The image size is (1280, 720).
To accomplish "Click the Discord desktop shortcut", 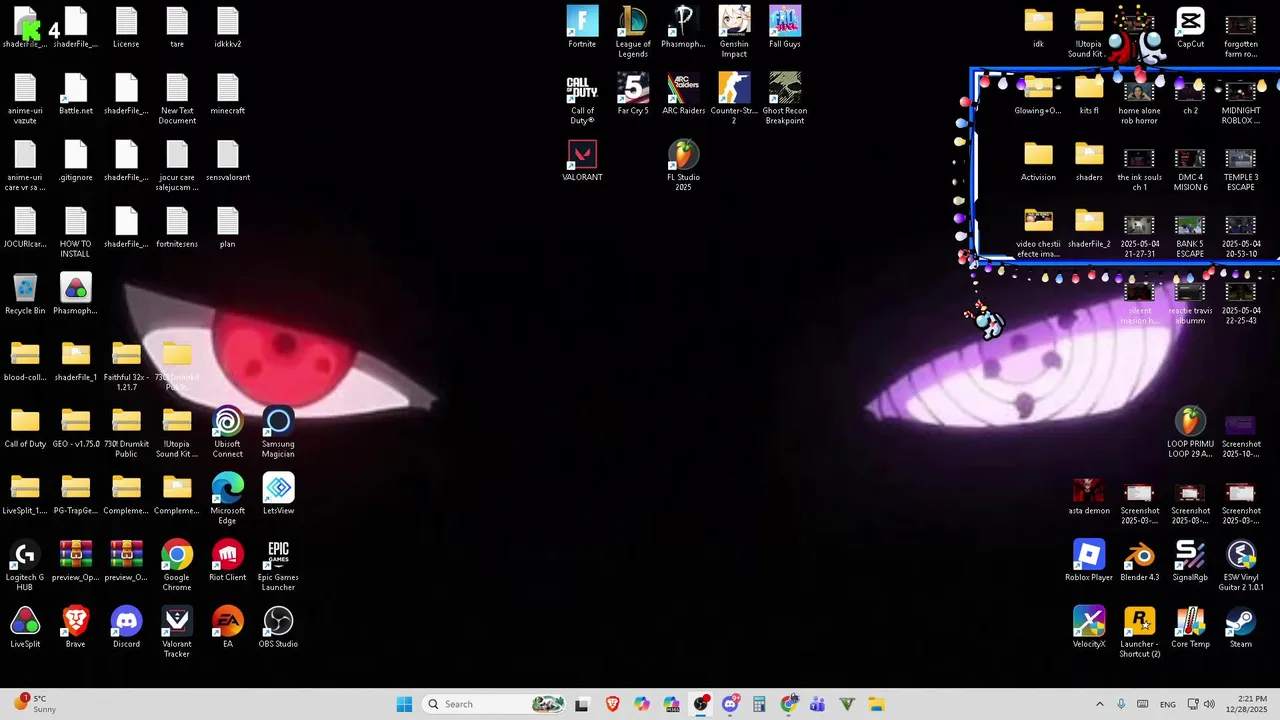I will point(126,628).
